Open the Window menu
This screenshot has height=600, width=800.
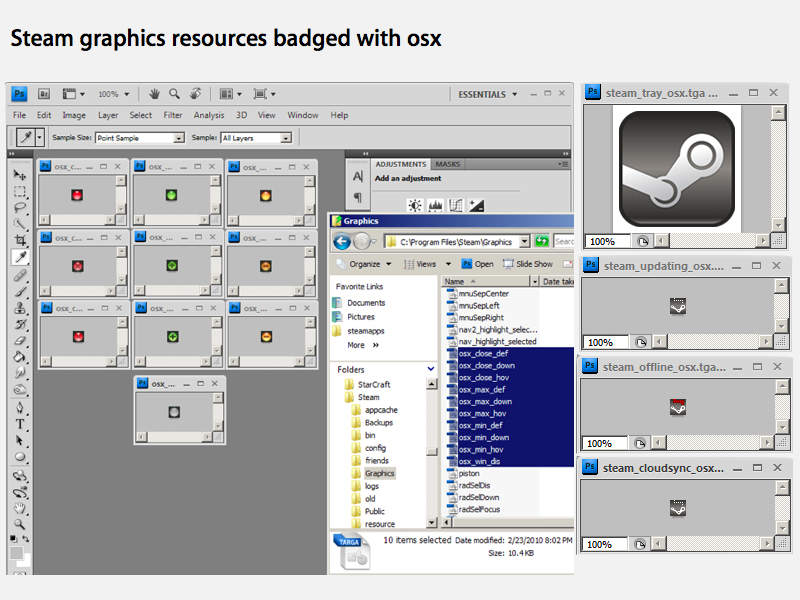click(x=303, y=115)
